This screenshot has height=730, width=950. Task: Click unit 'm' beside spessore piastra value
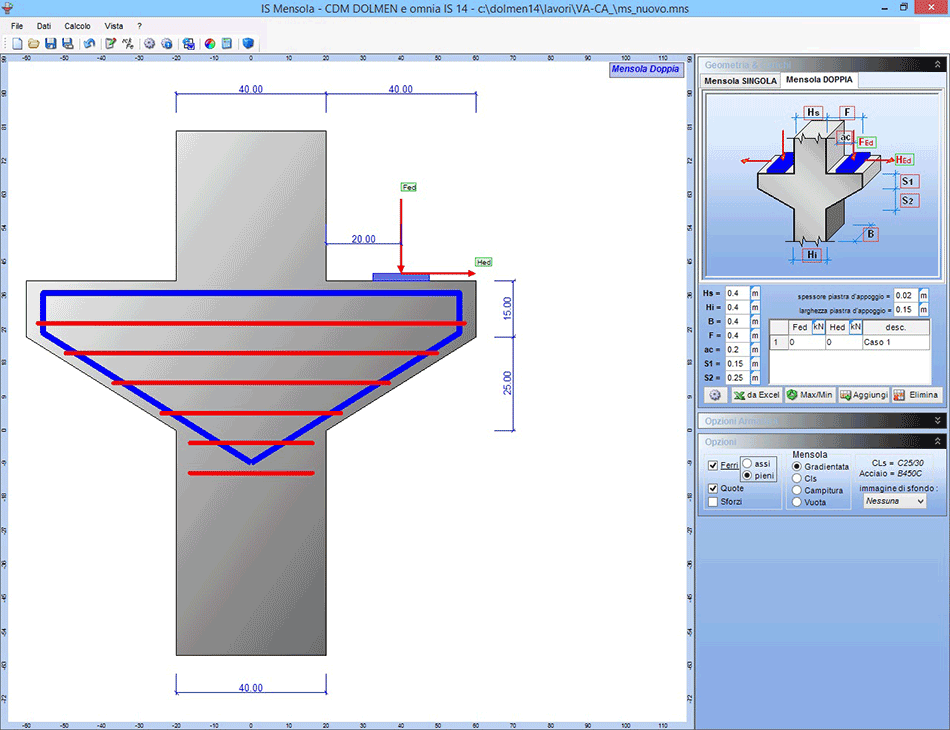point(923,296)
